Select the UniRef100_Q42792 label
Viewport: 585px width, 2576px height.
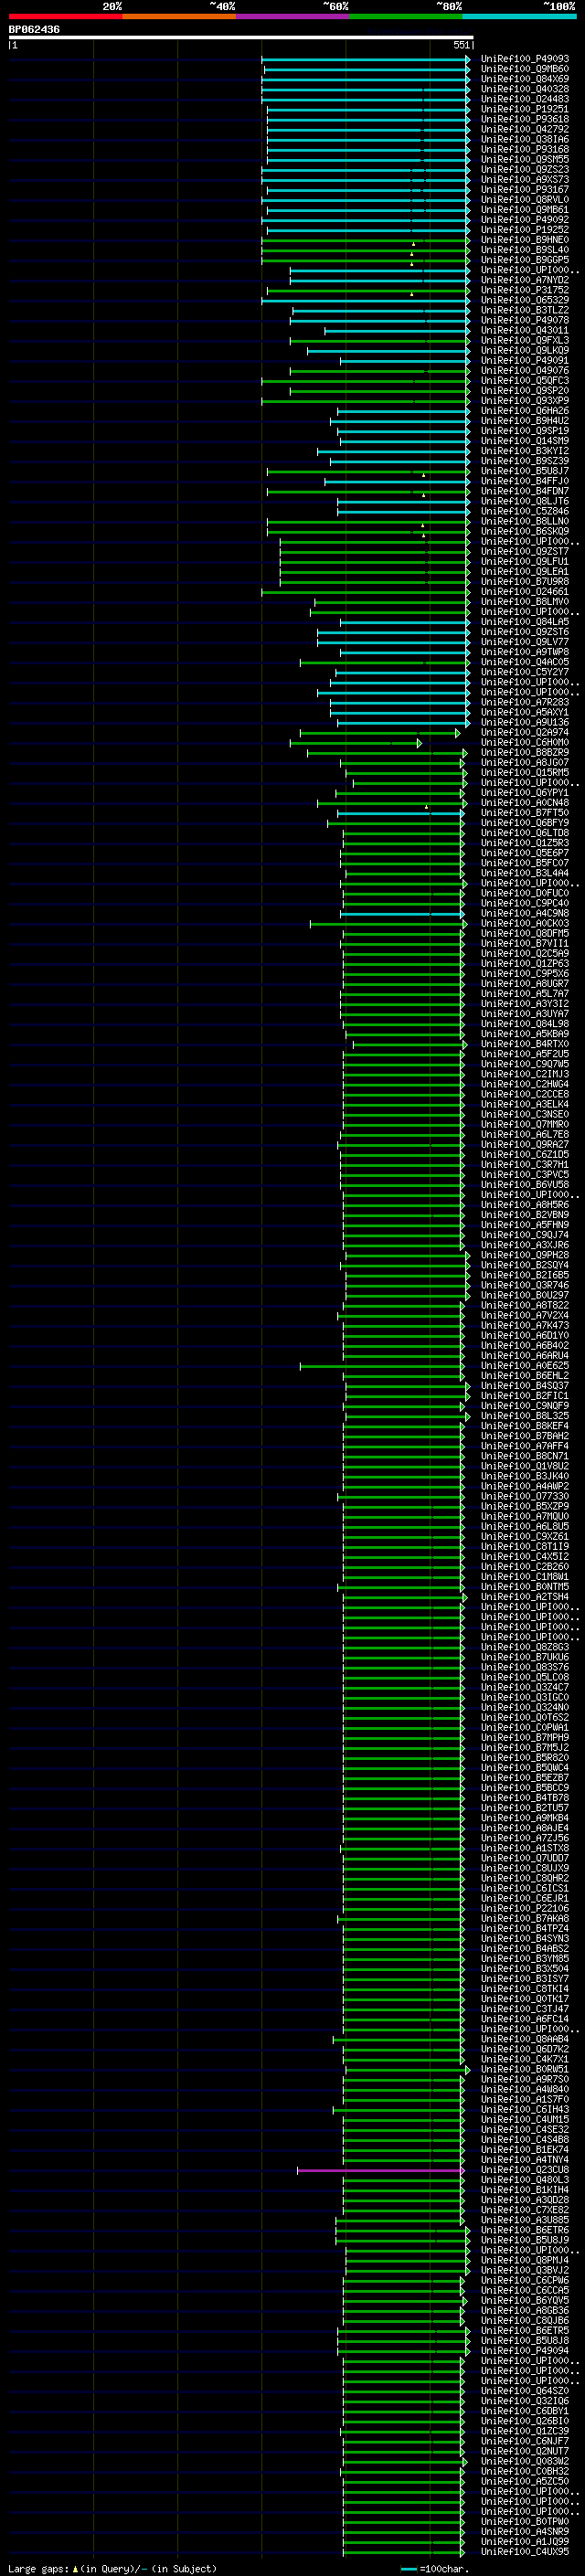pyautogui.click(x=524, y=129)
